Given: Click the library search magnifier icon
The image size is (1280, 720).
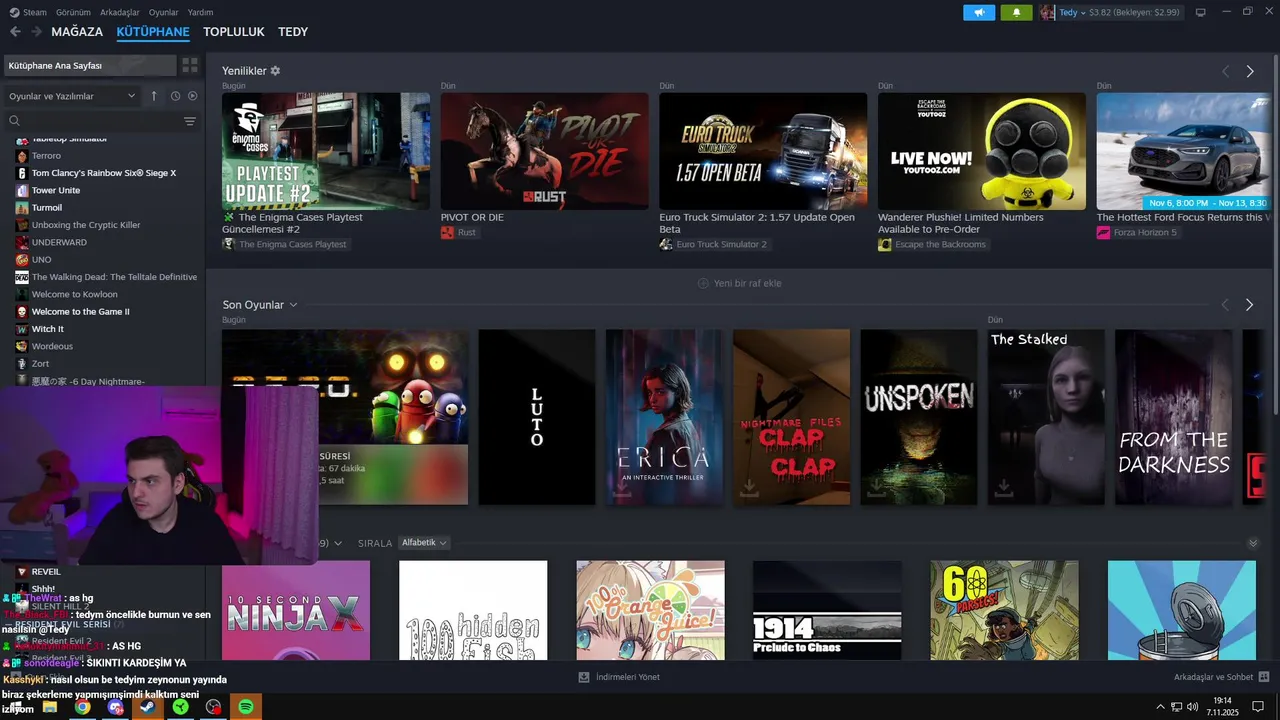Looking at the screenshot, I should click(x=15, y=121).
